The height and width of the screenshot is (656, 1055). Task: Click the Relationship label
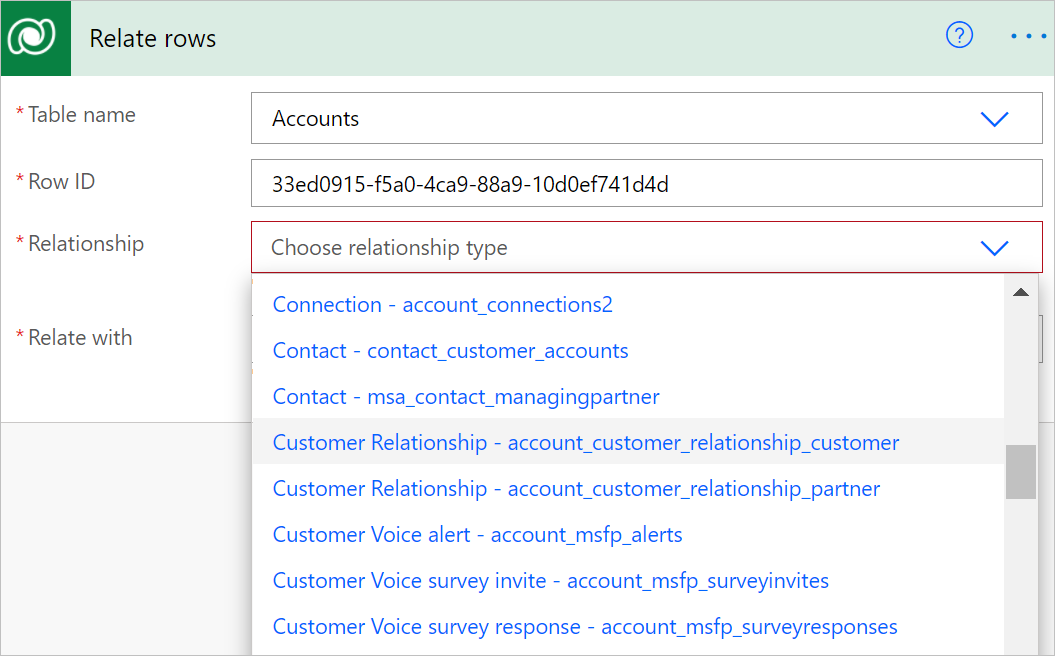click(x=85, y=244)
